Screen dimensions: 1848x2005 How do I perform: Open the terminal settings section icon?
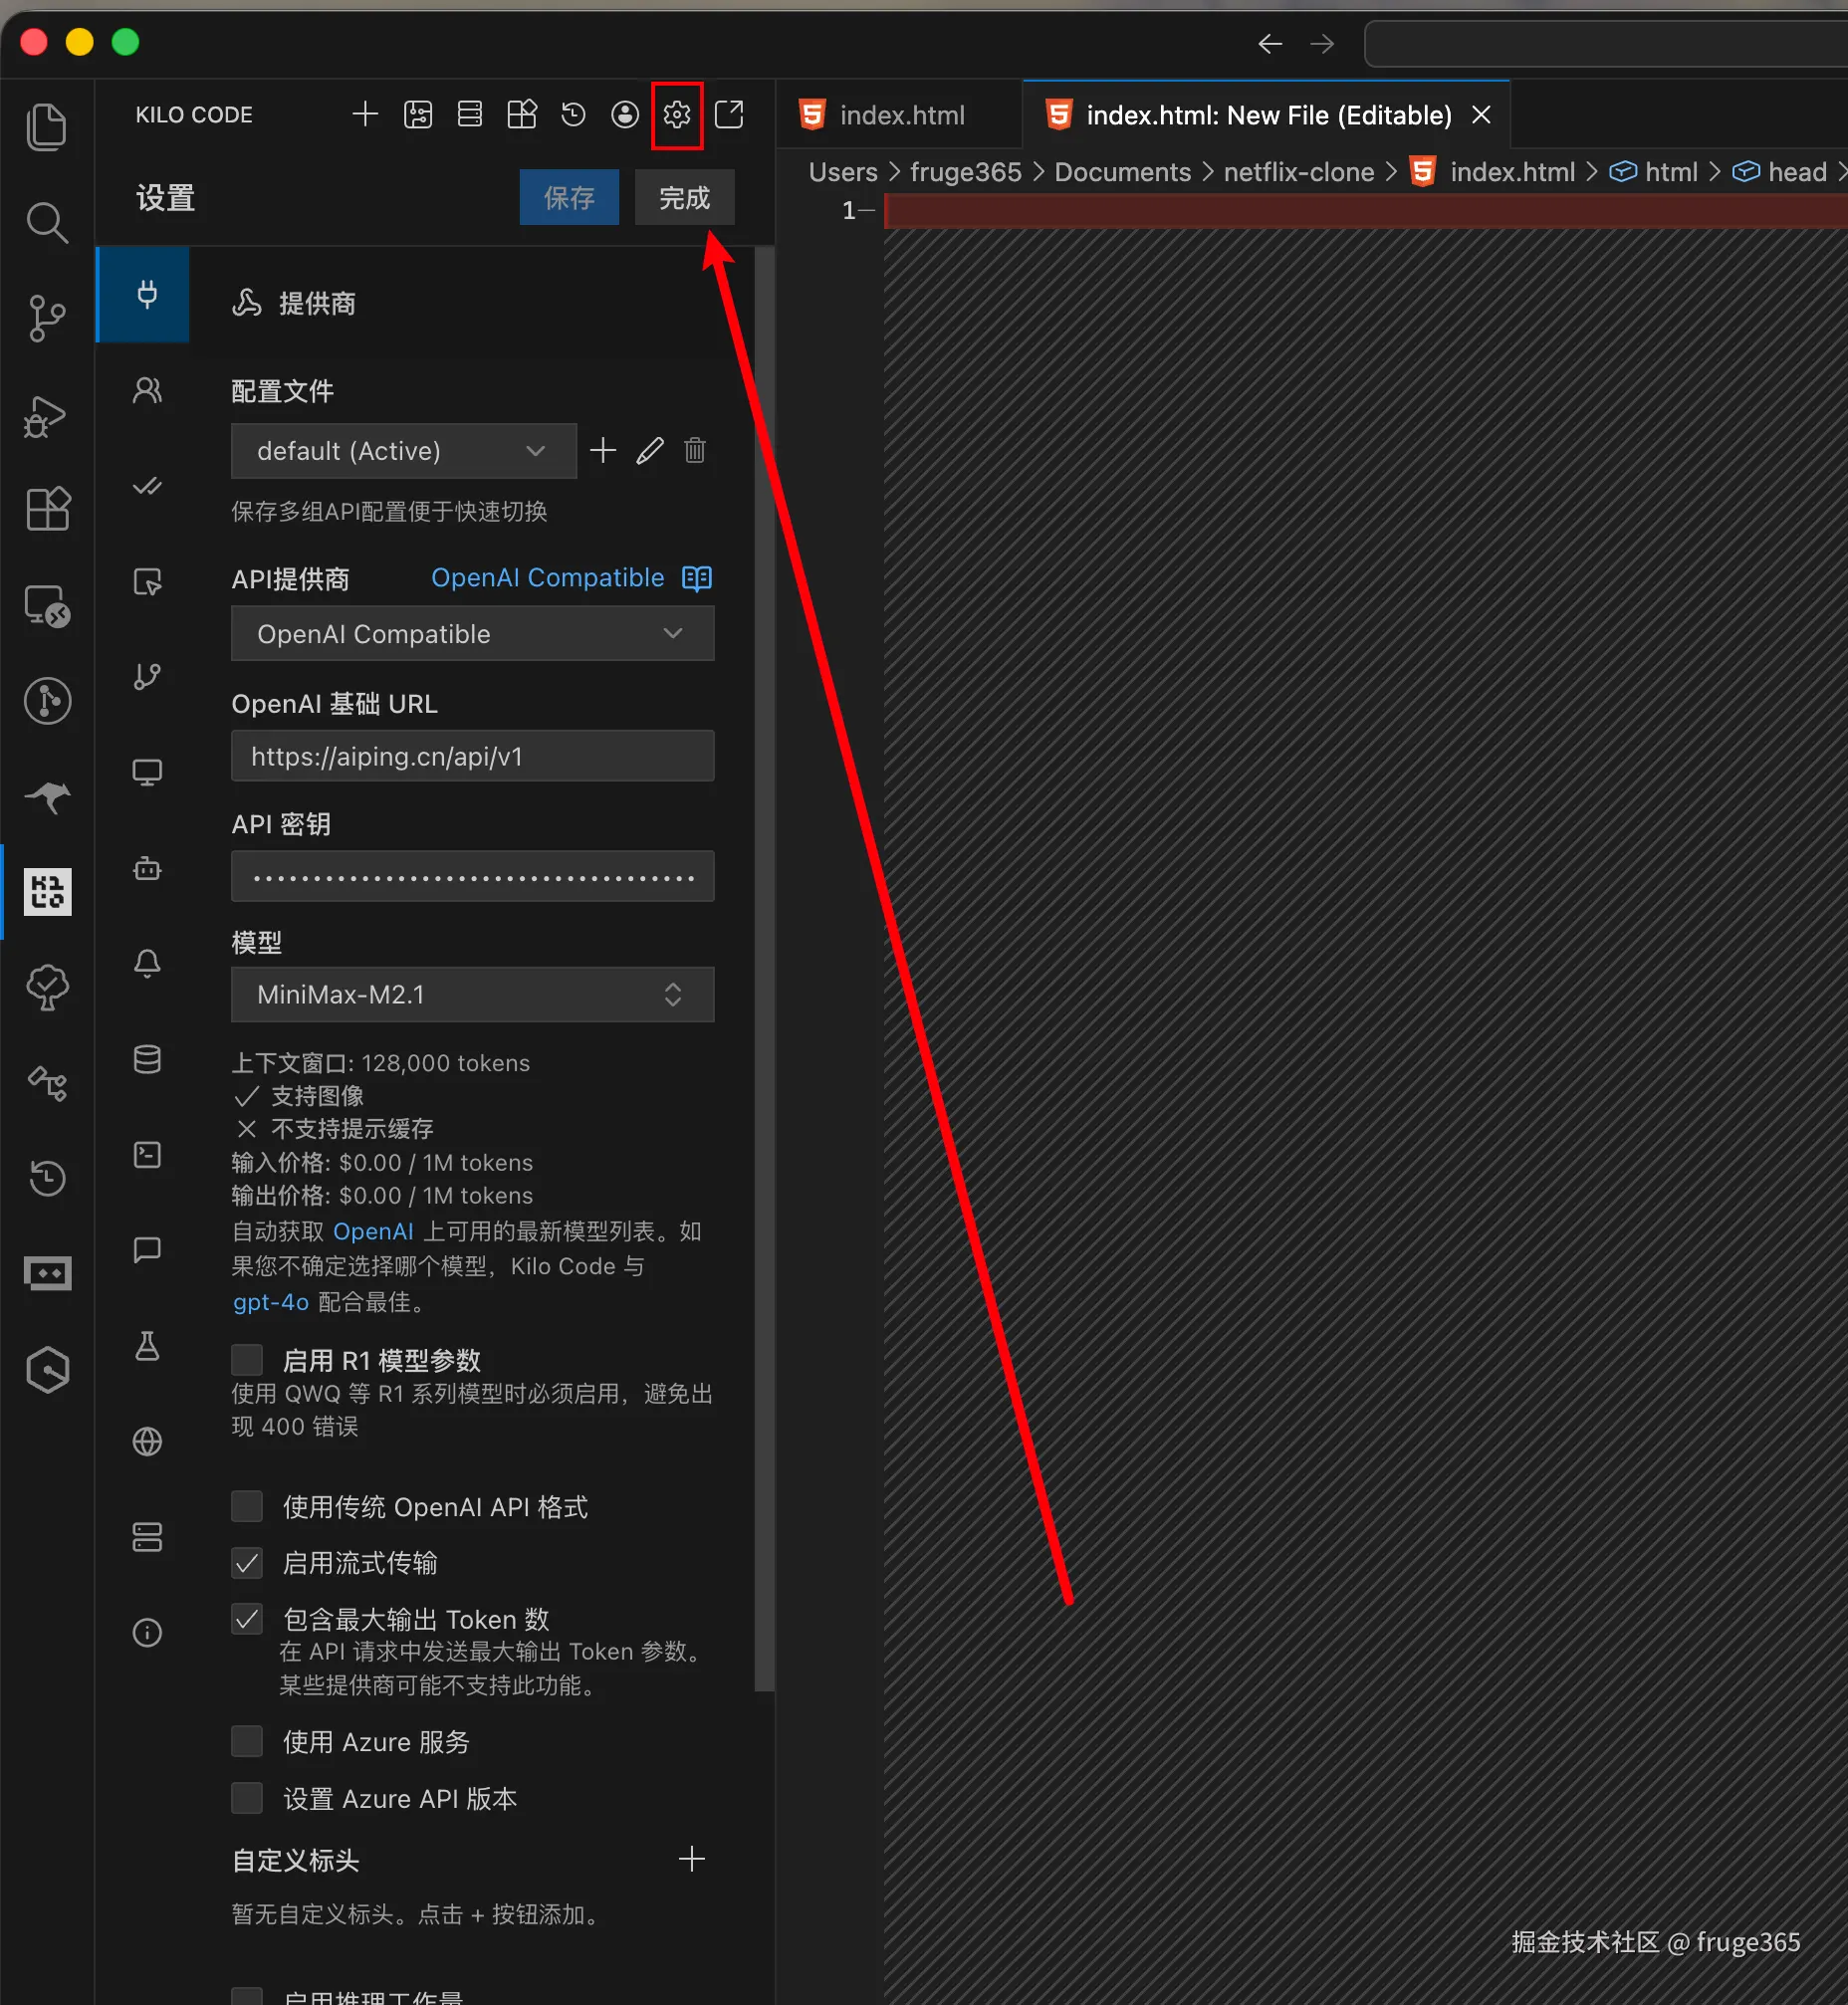[147, 1154]
